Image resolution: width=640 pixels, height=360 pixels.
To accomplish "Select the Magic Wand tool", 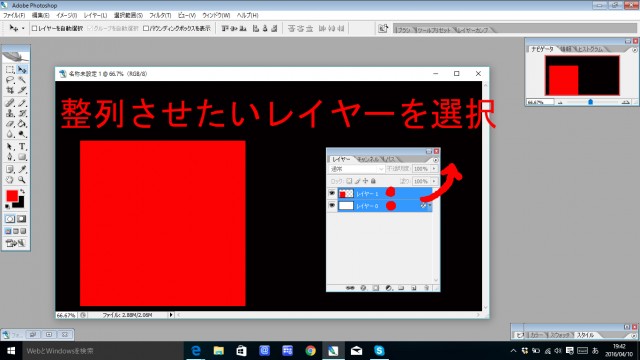I will (22, 80).
